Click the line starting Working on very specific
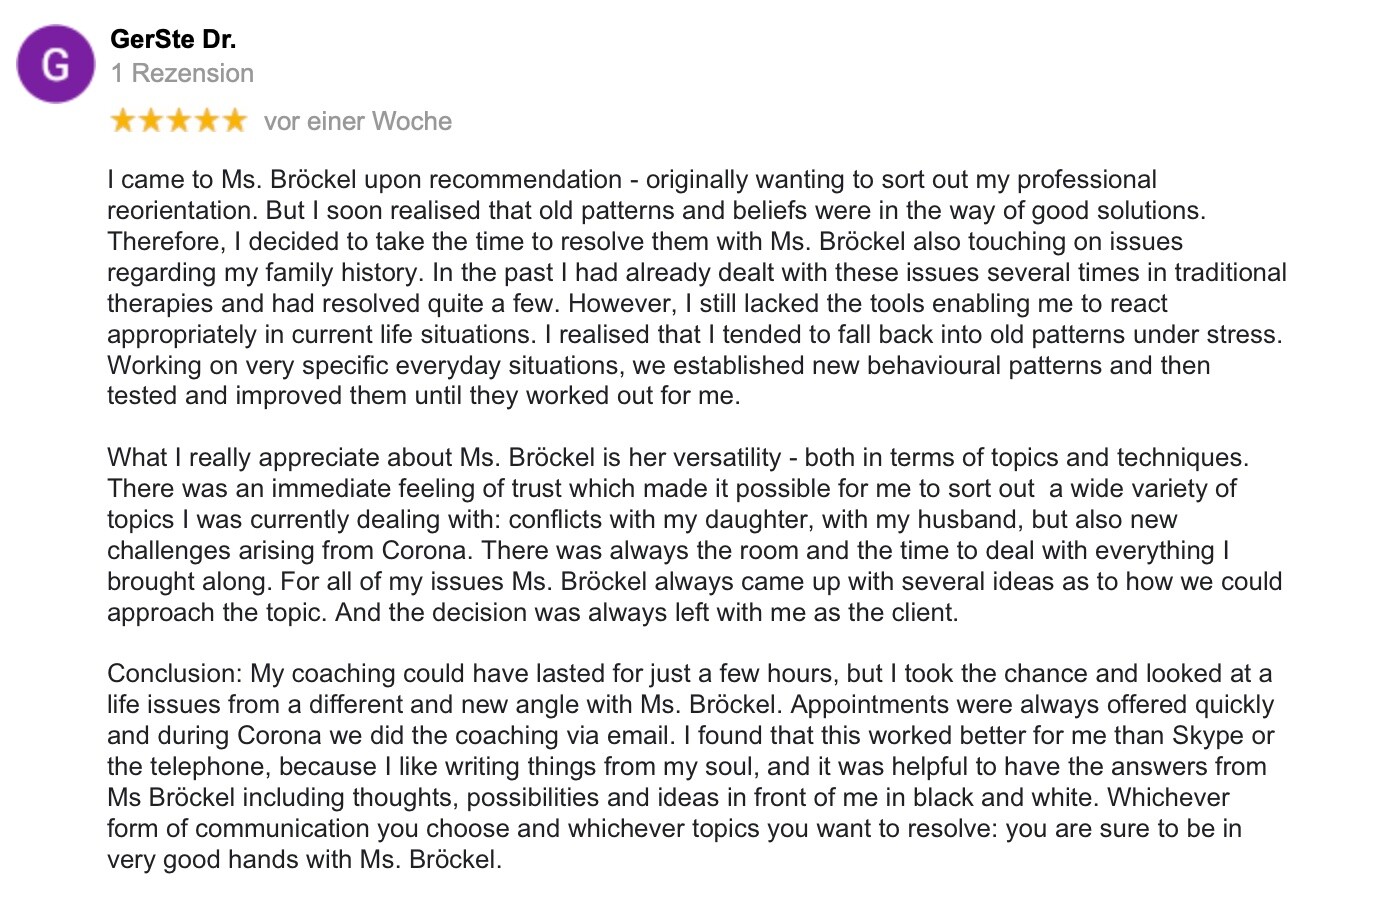Image resolution: width=1373 pixels, height=906 pixels. [659, 366]
